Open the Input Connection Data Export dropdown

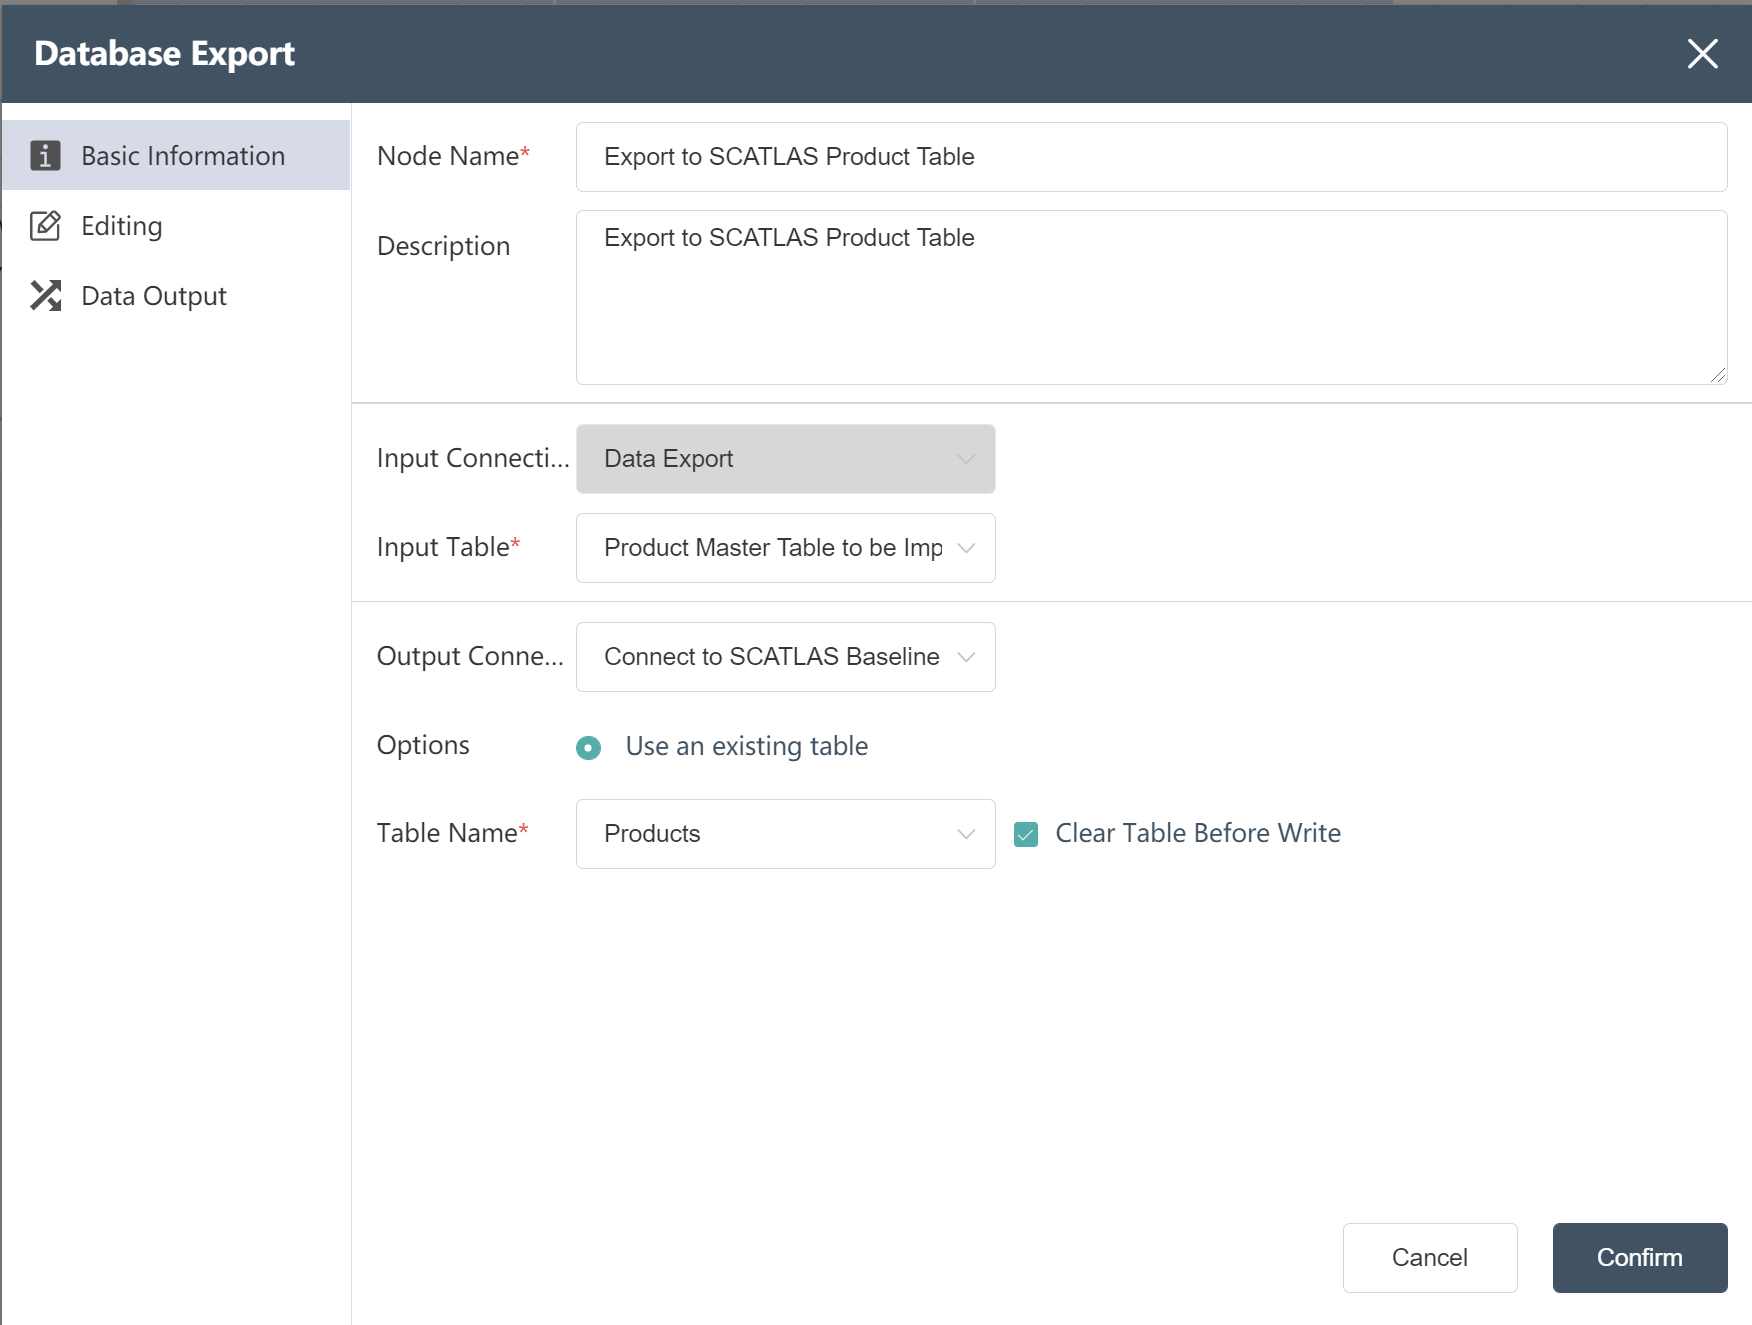786,459
